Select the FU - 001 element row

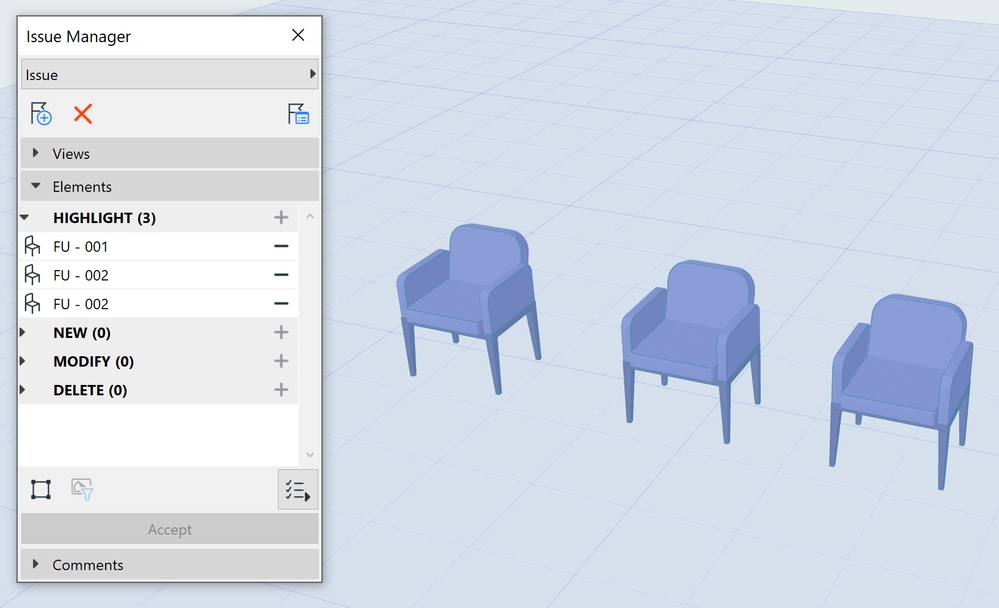(158, 246)
